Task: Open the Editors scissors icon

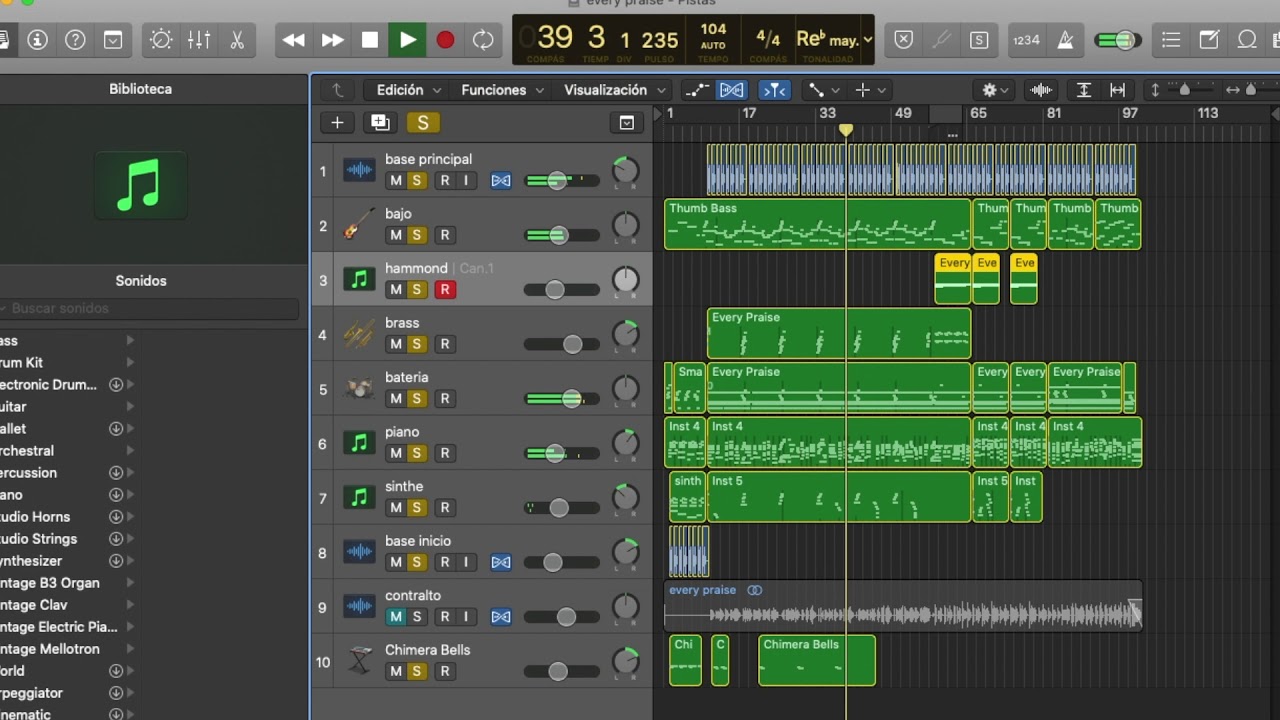Action: coord(237,40)
